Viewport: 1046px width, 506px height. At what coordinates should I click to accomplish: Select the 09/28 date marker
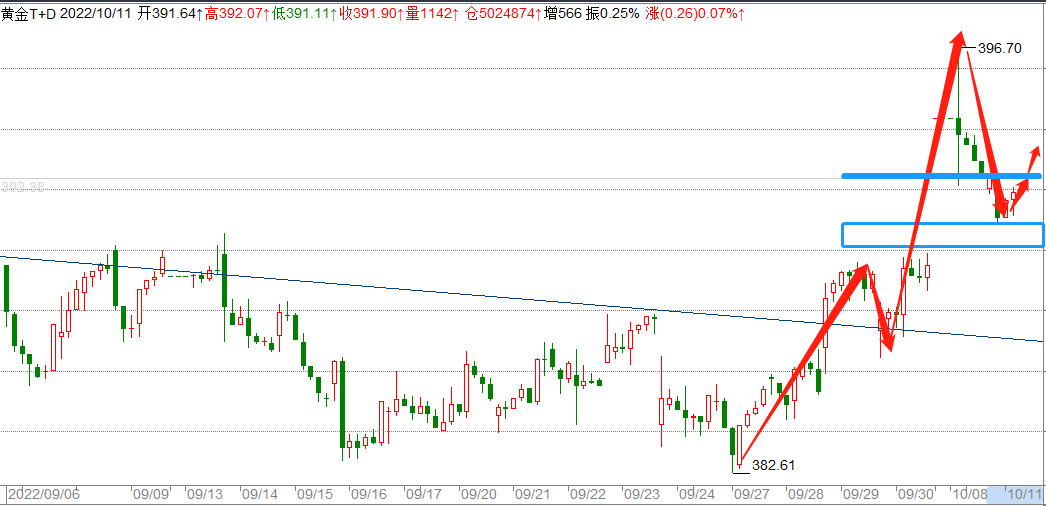point(806,495)
